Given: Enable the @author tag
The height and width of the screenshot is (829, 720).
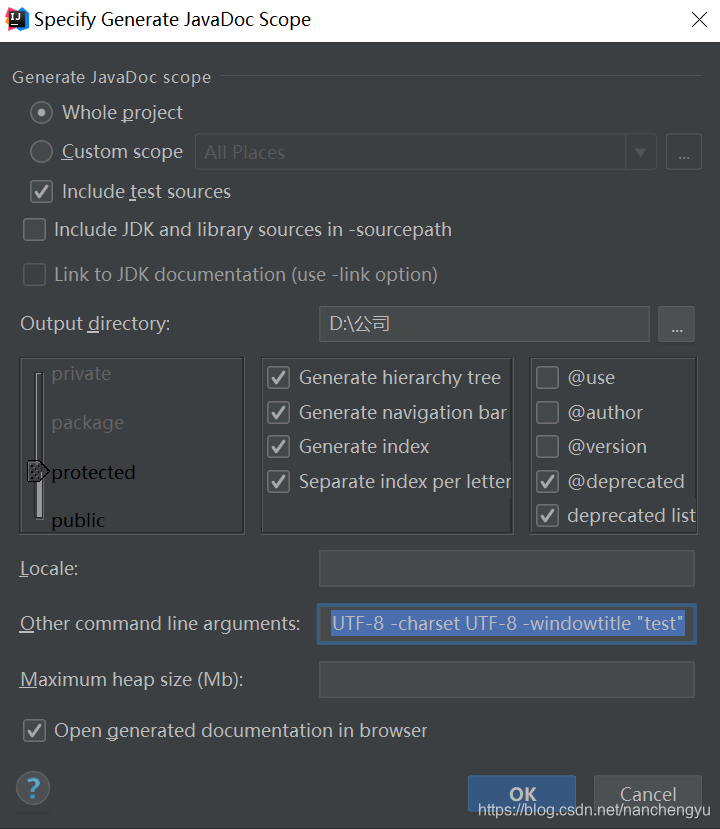Looking at the screenshot, I should [x=547, y=412].
